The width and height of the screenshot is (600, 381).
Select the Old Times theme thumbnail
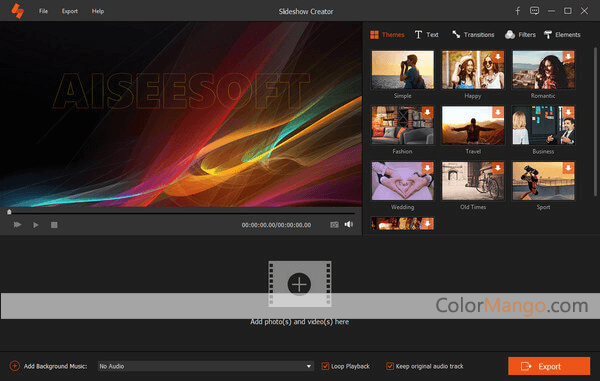coord(473,181)
